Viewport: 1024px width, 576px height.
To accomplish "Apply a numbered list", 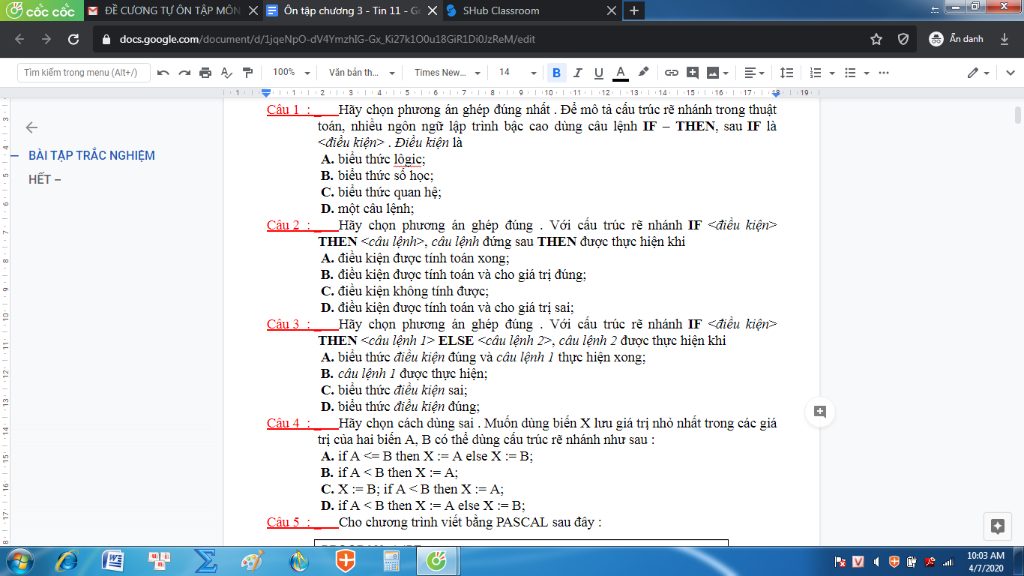I will (x=816, y=72).
